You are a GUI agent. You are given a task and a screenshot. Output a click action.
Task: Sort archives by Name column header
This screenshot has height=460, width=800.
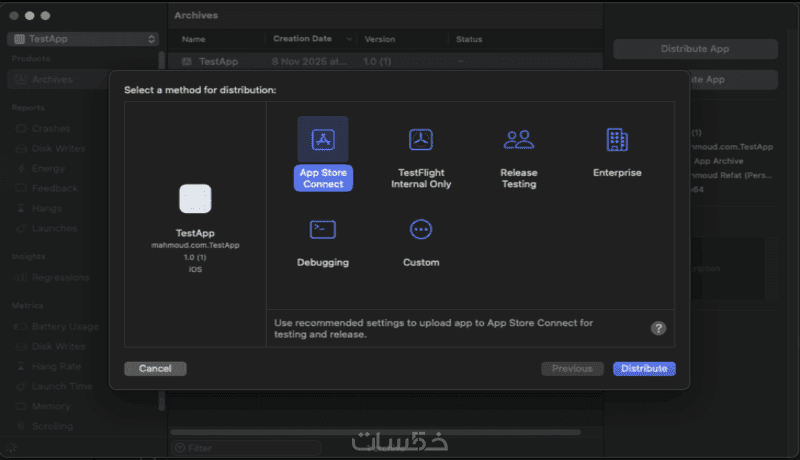click(193, 39)
